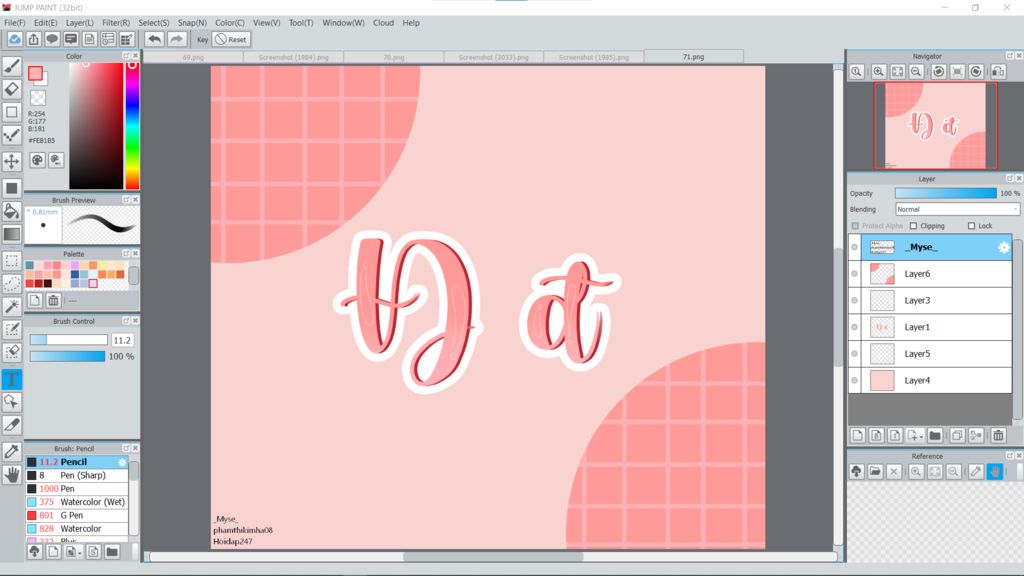1024x576 pixels.
Task: Select the Pen (Sharp) brush
Action: point(77,475)
